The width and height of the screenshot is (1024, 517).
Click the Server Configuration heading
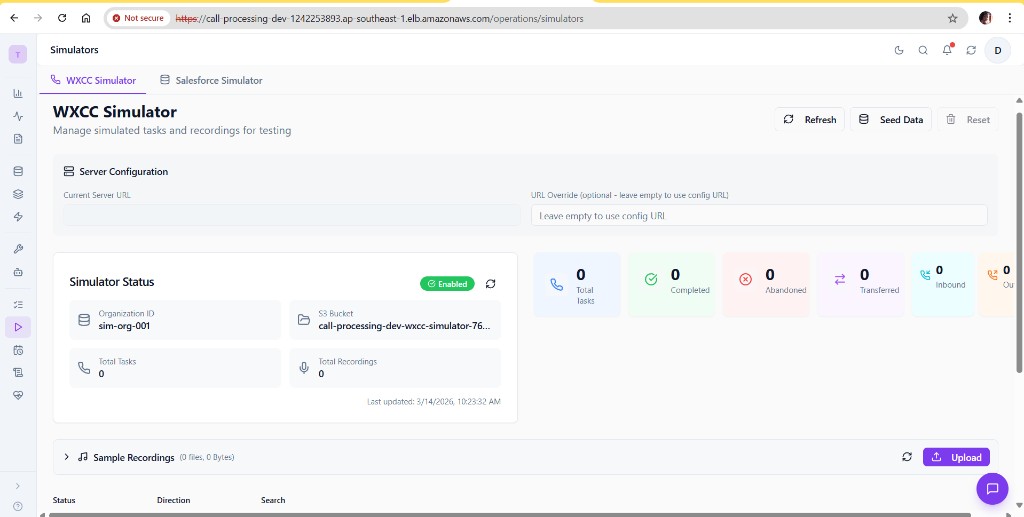click(x=123, y=172)
